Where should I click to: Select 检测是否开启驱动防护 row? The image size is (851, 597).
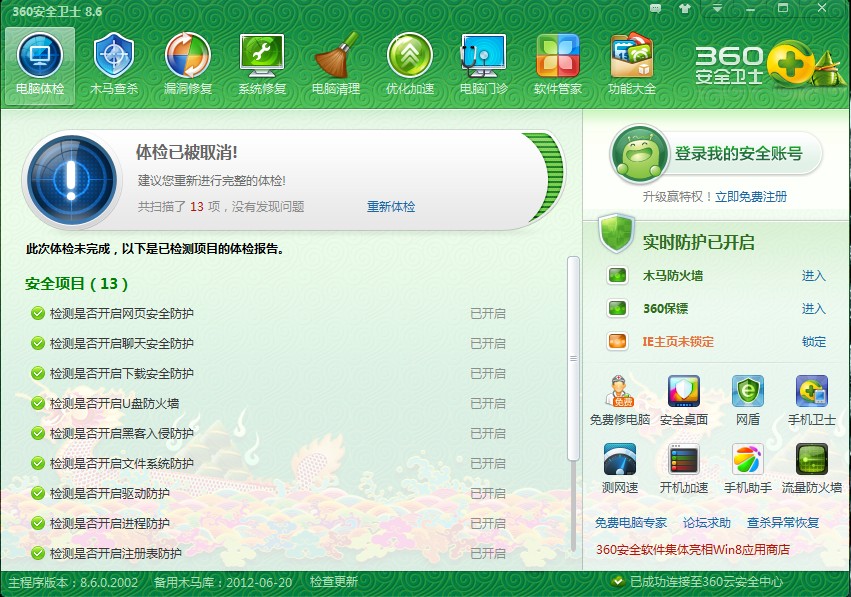tap(268, 493)
